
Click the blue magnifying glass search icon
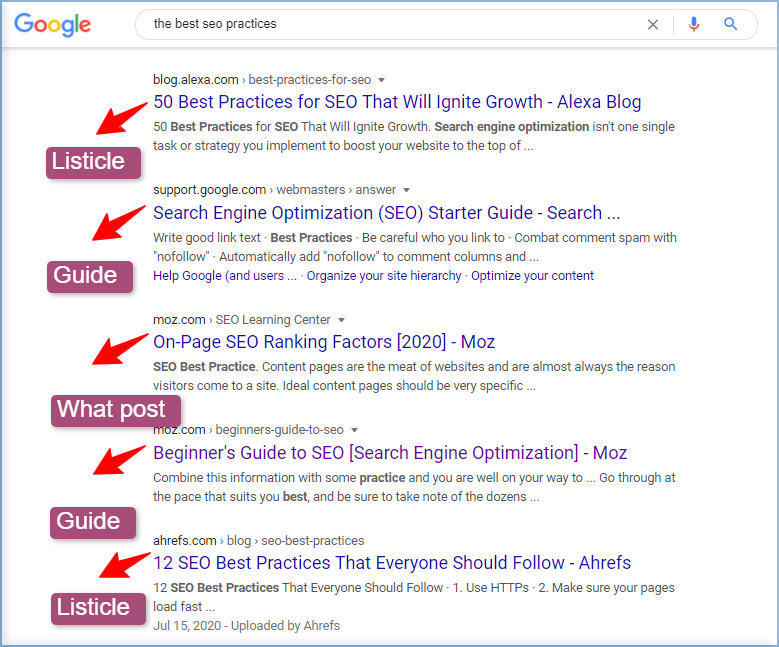pyautogui.click(x=730, y=23)
